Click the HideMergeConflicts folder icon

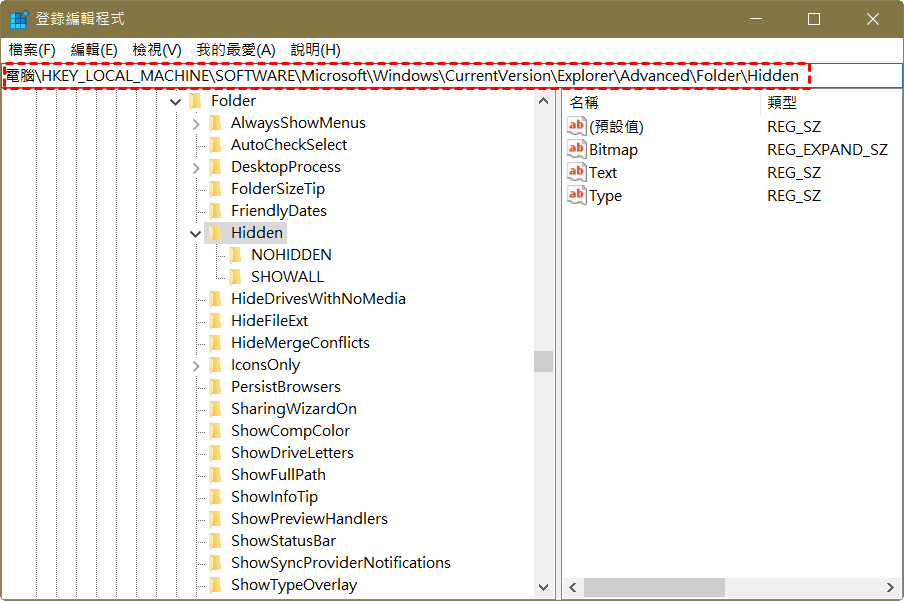tap(216, 343)
